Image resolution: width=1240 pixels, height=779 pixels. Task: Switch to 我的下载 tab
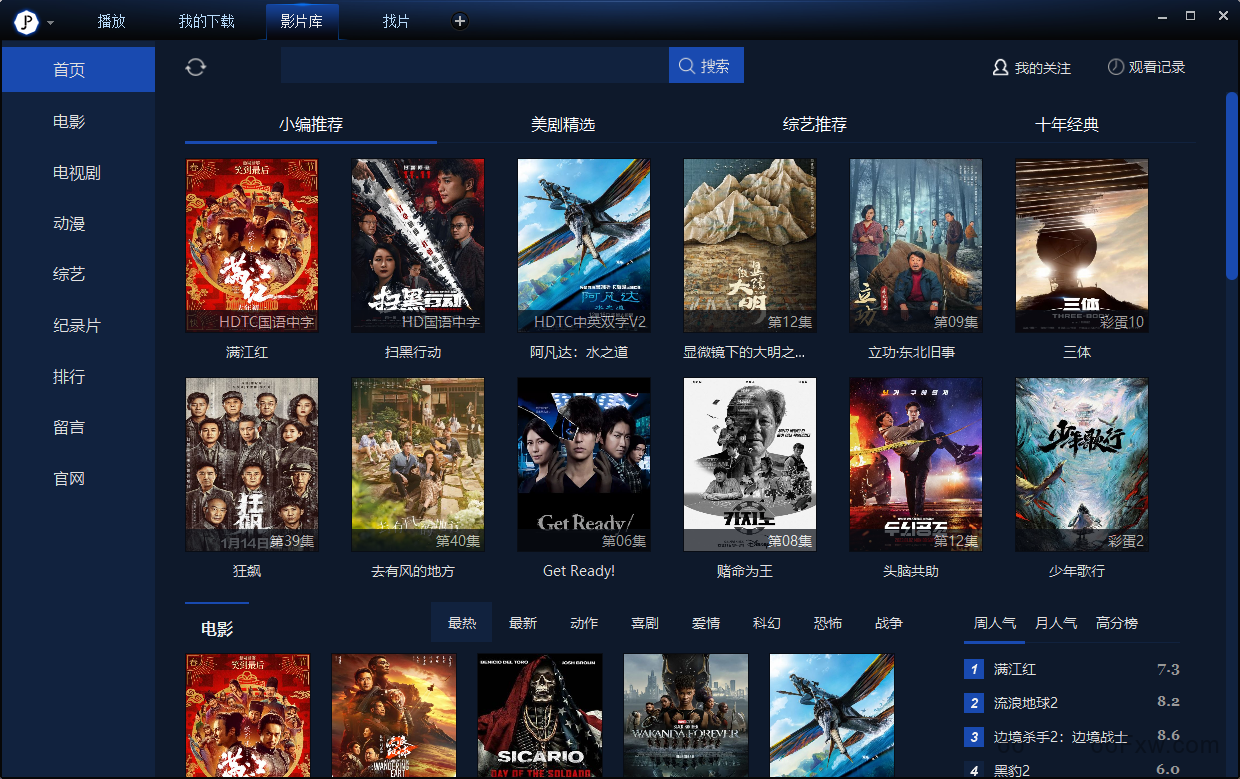pos(206,21)
